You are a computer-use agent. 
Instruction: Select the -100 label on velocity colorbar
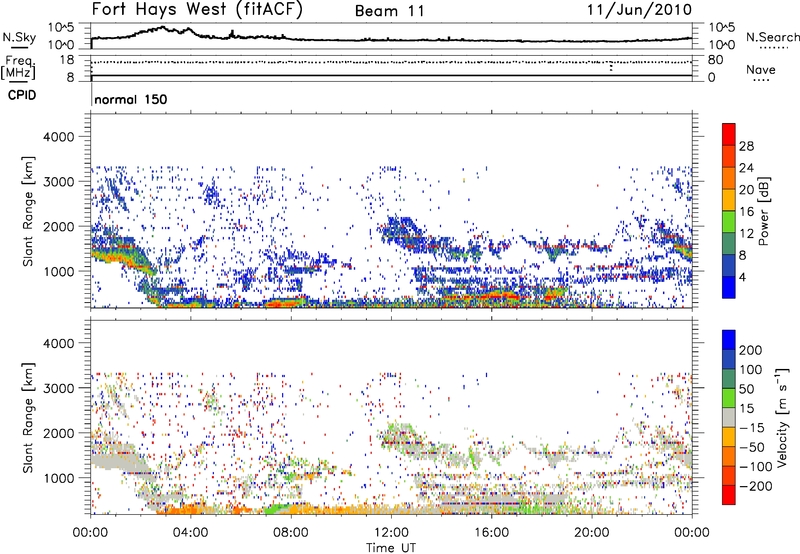click(x=756, y=467)
